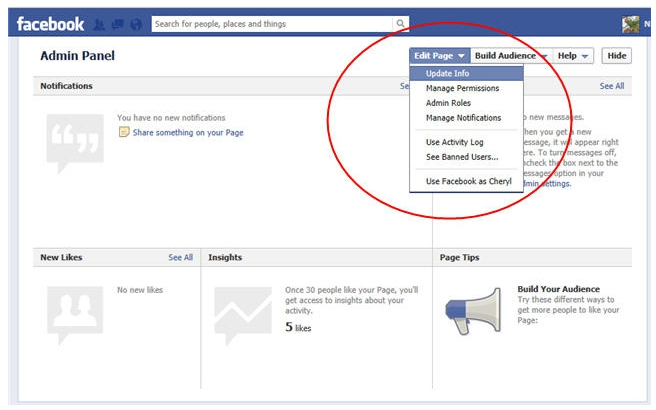Click the Admin Panel title
This screenshot has width=656, height=410.
coord(77,56)
